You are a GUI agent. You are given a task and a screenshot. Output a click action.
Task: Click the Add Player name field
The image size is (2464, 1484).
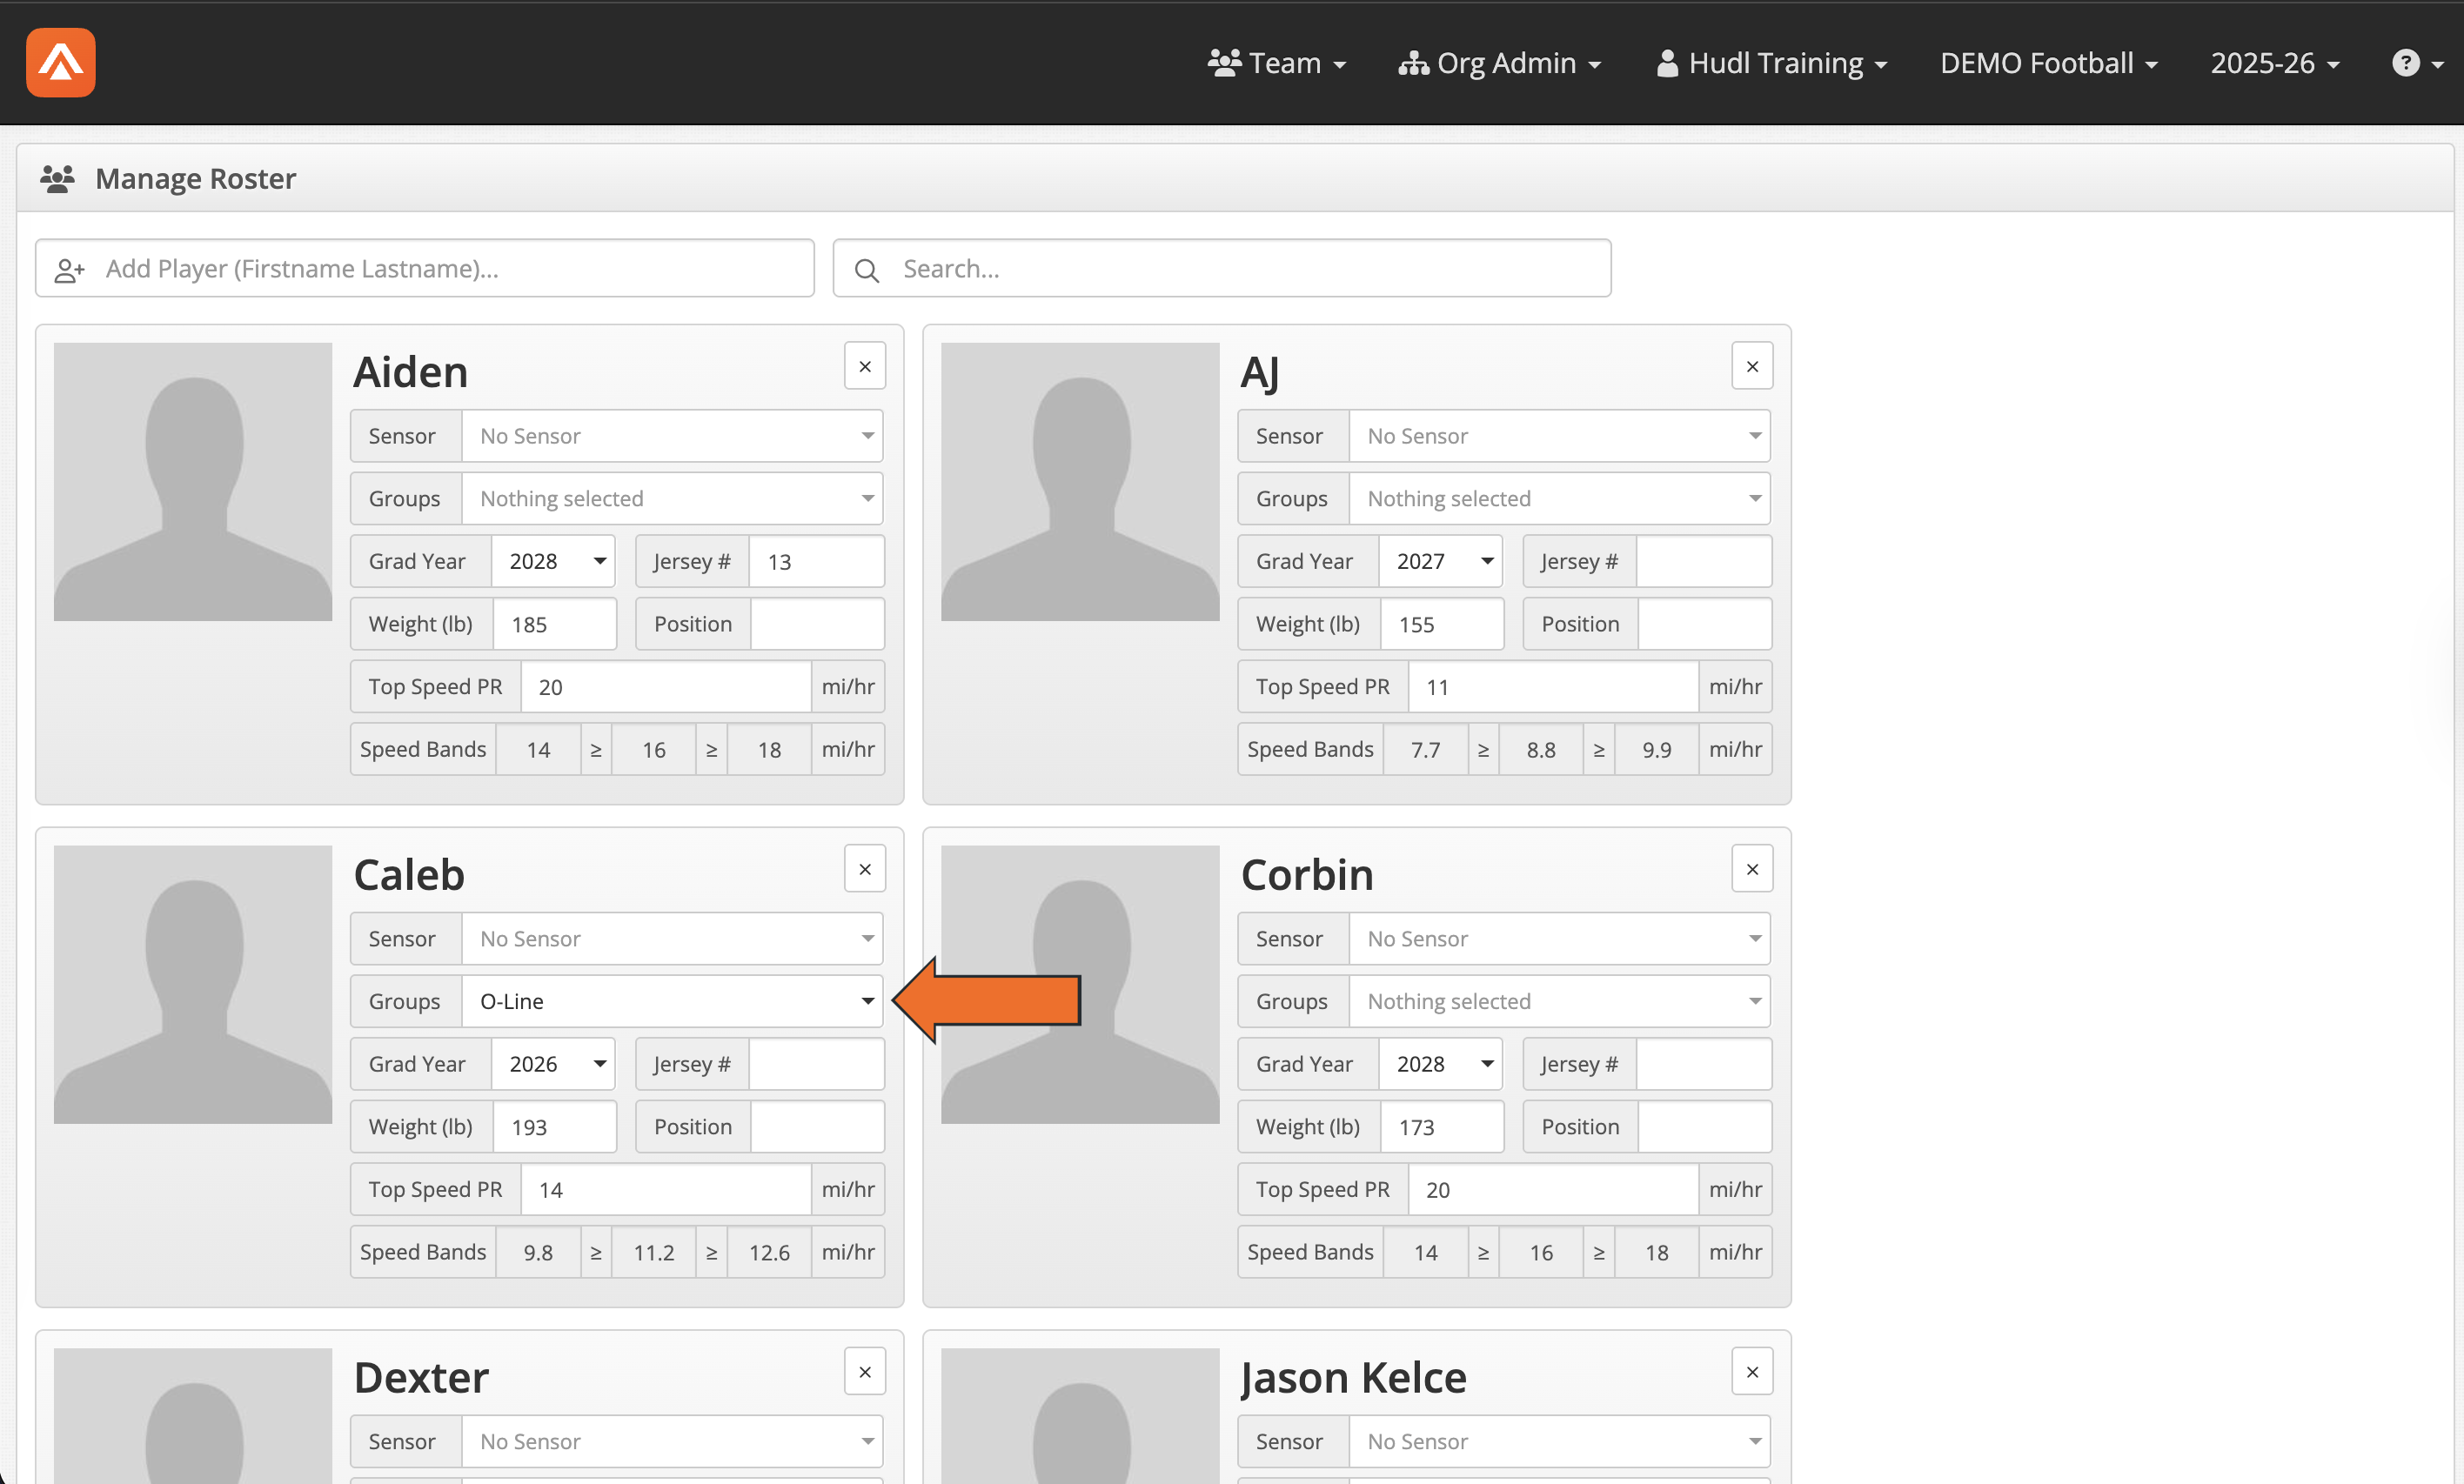point(425,268)
